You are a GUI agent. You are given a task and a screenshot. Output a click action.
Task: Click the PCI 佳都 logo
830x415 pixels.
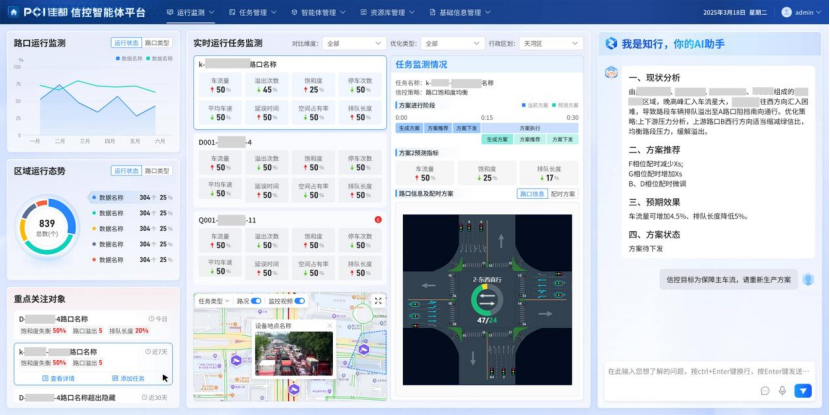(x=43, y=13)
